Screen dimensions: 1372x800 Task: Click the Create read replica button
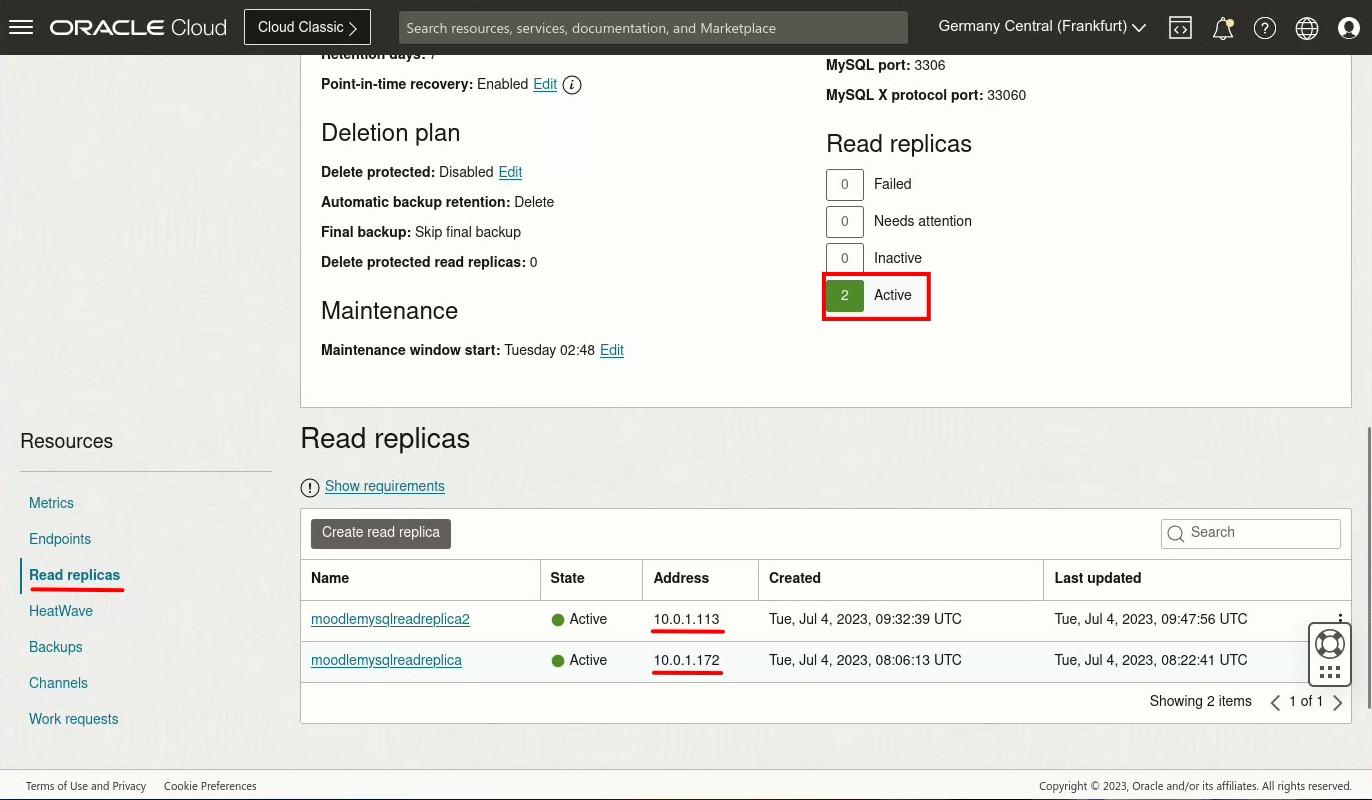381,533
